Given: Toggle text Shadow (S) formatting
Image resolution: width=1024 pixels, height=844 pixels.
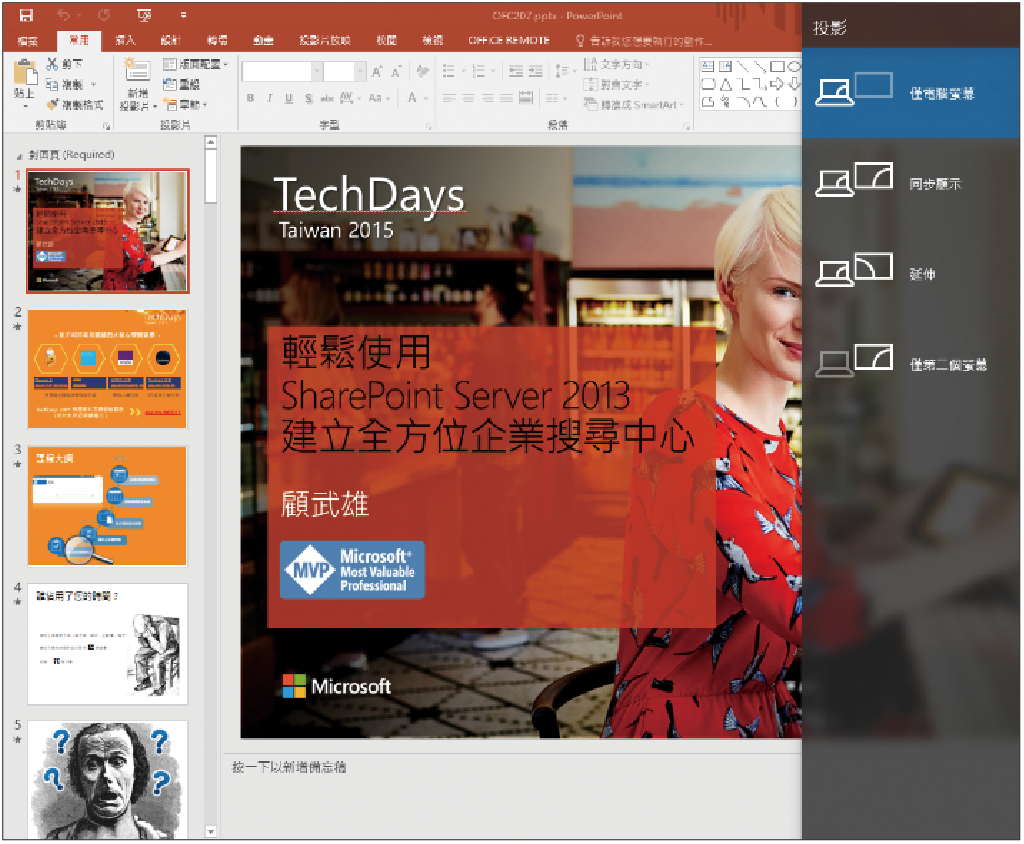Looking at the screenshot, I should (x=308, y=98).
